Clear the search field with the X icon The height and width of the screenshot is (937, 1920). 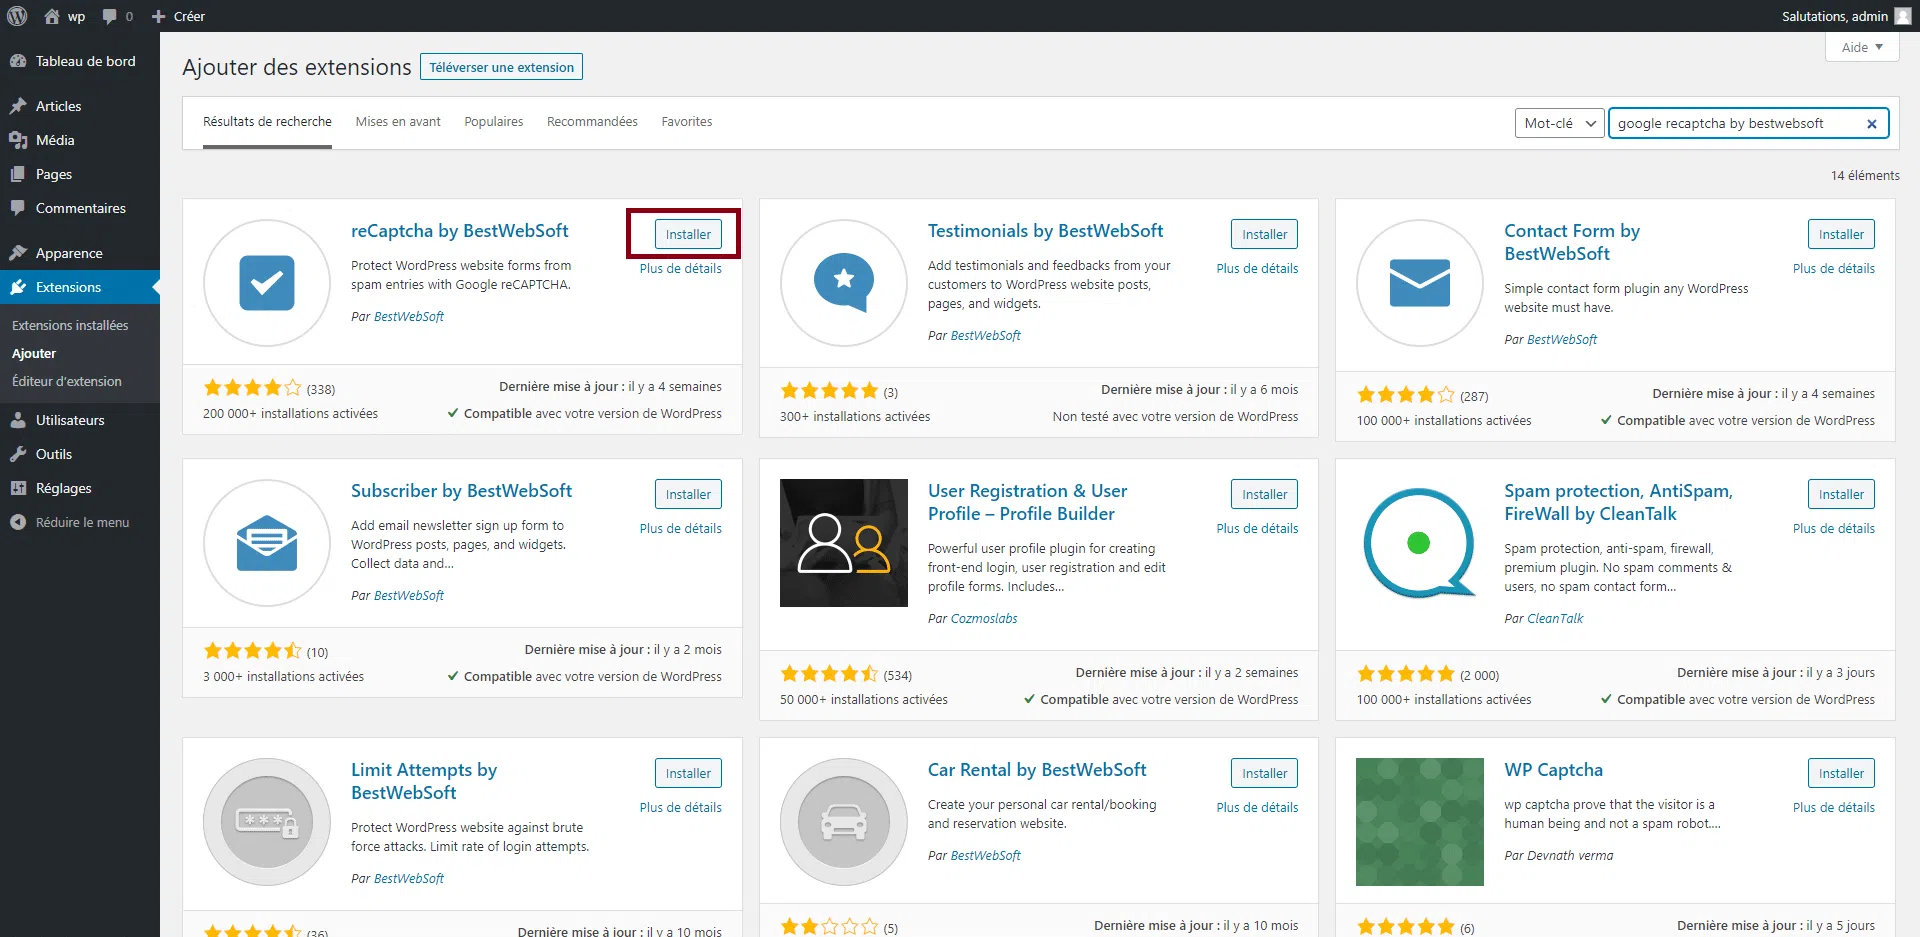pyautogui.click(x=1872, y=124)
